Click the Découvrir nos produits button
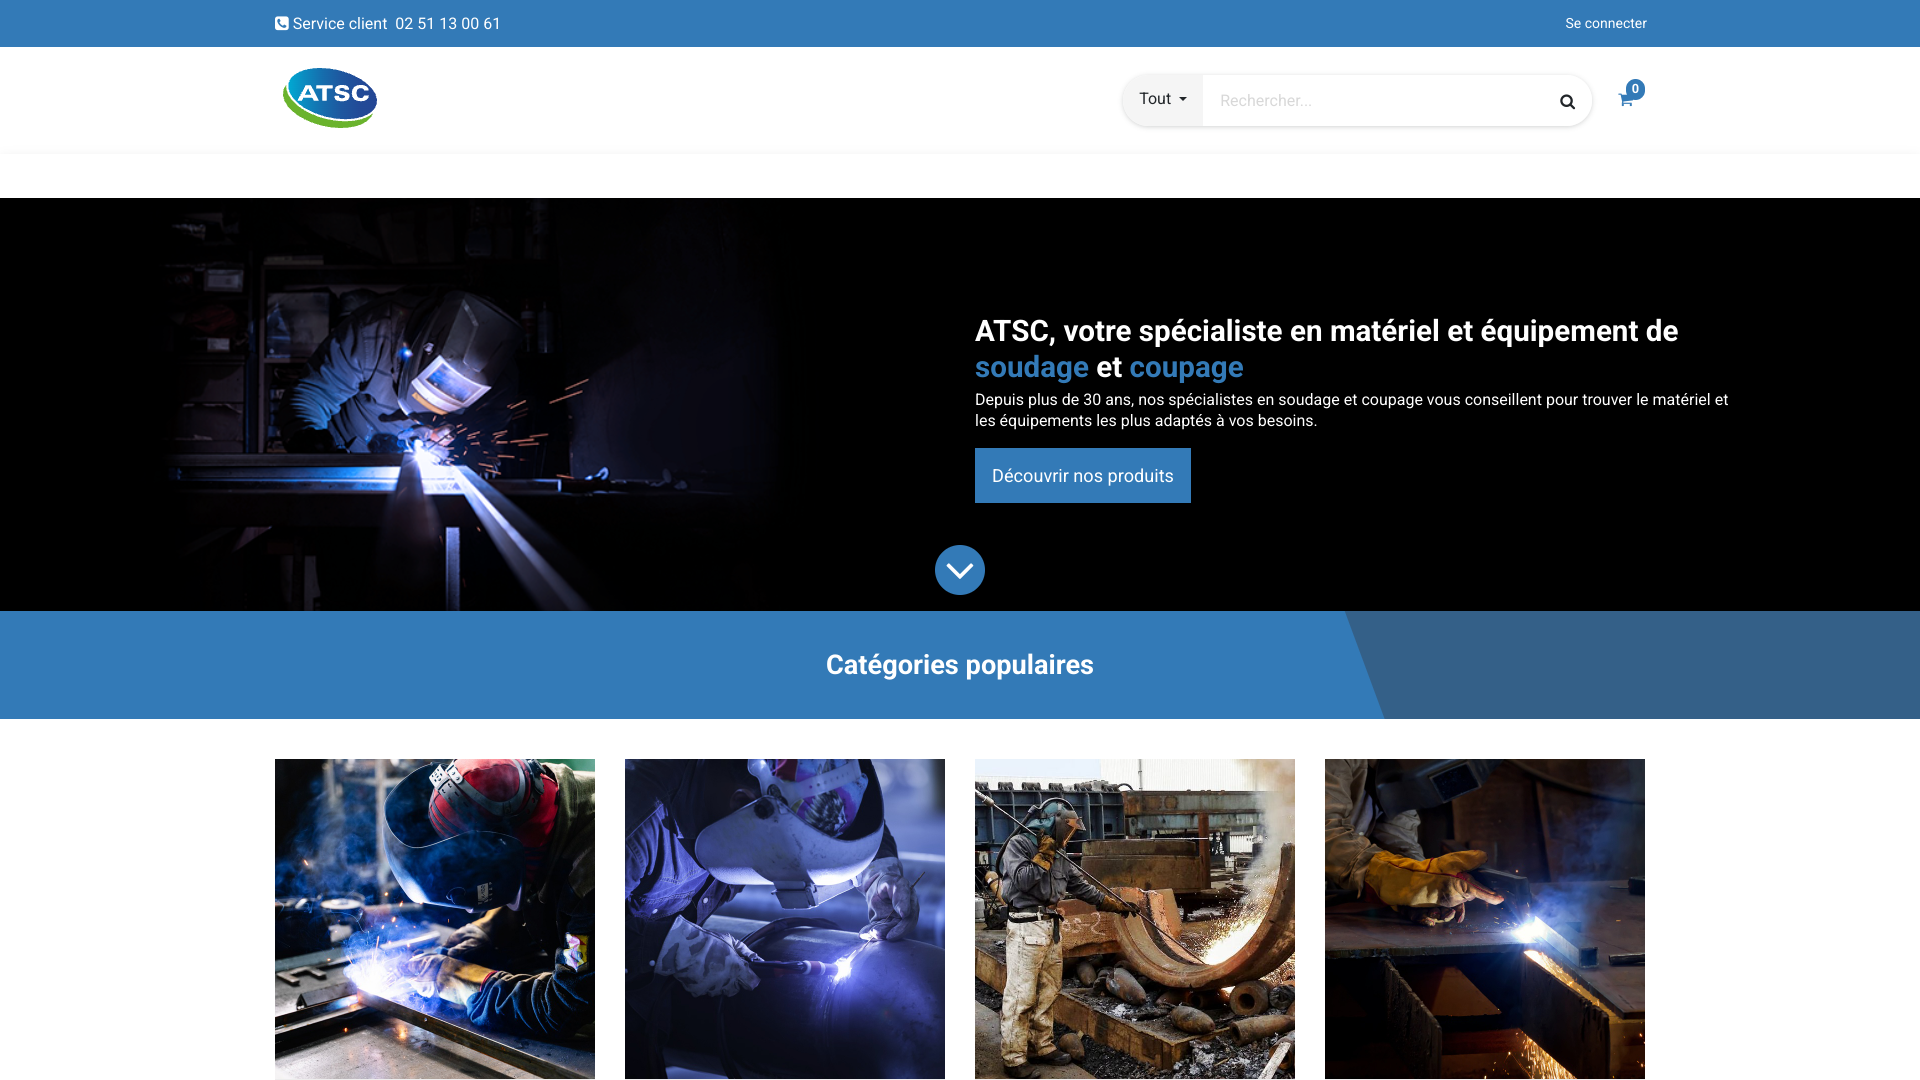The image size is (1920, 1080). [1083, 475]
